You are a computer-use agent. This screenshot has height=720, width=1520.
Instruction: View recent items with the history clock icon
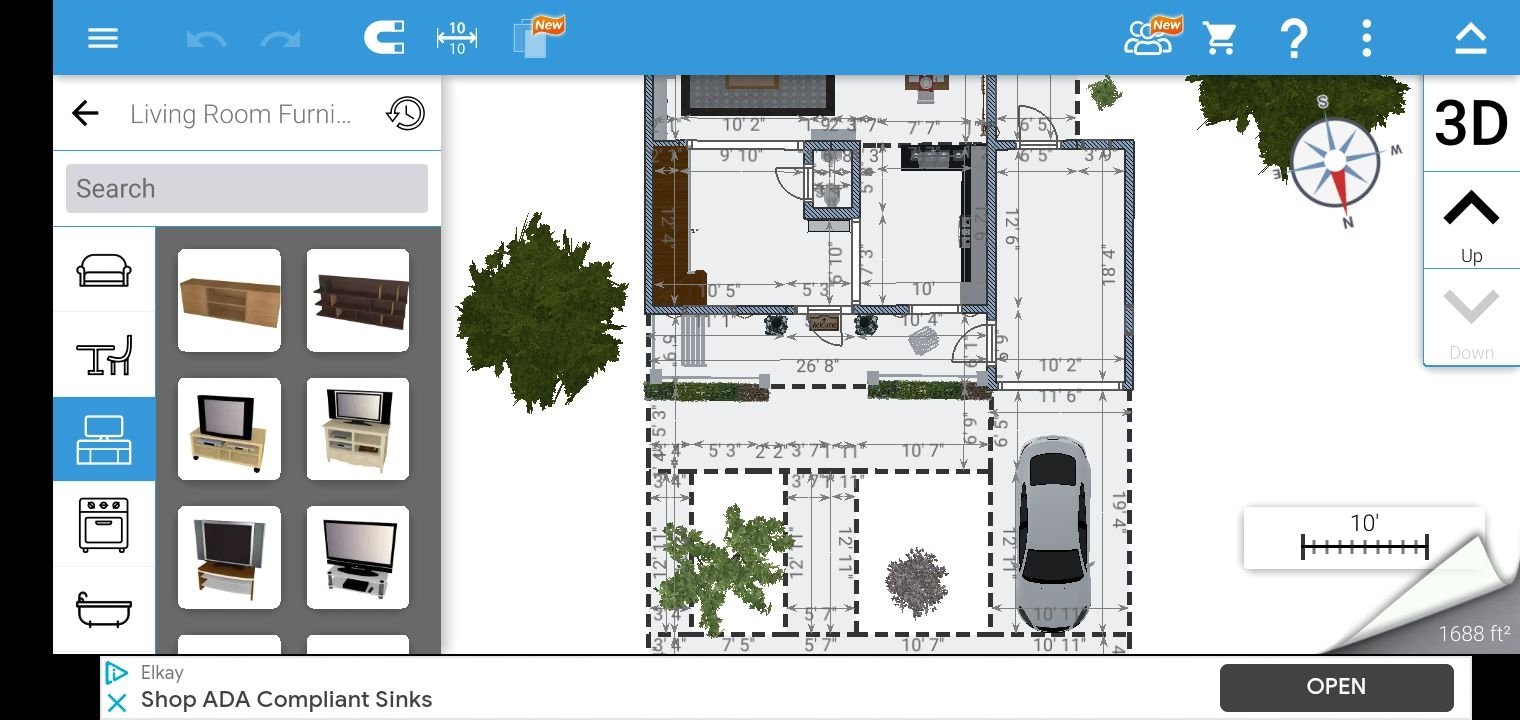[404, 113]
